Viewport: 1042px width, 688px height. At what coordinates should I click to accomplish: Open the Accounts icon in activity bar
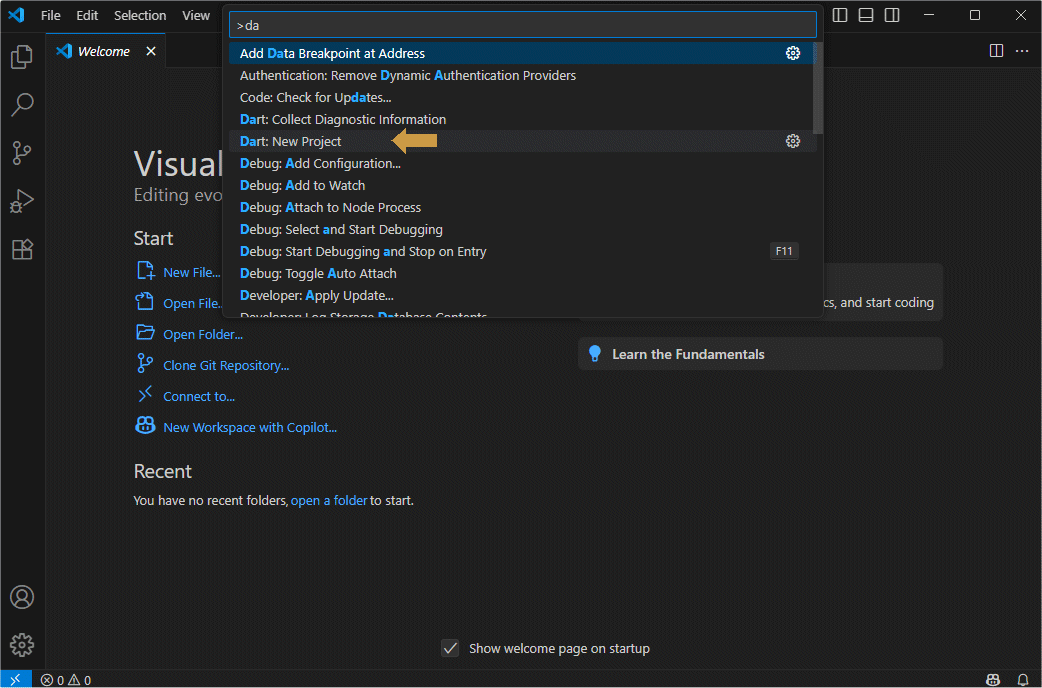click(x=22, y=597)
